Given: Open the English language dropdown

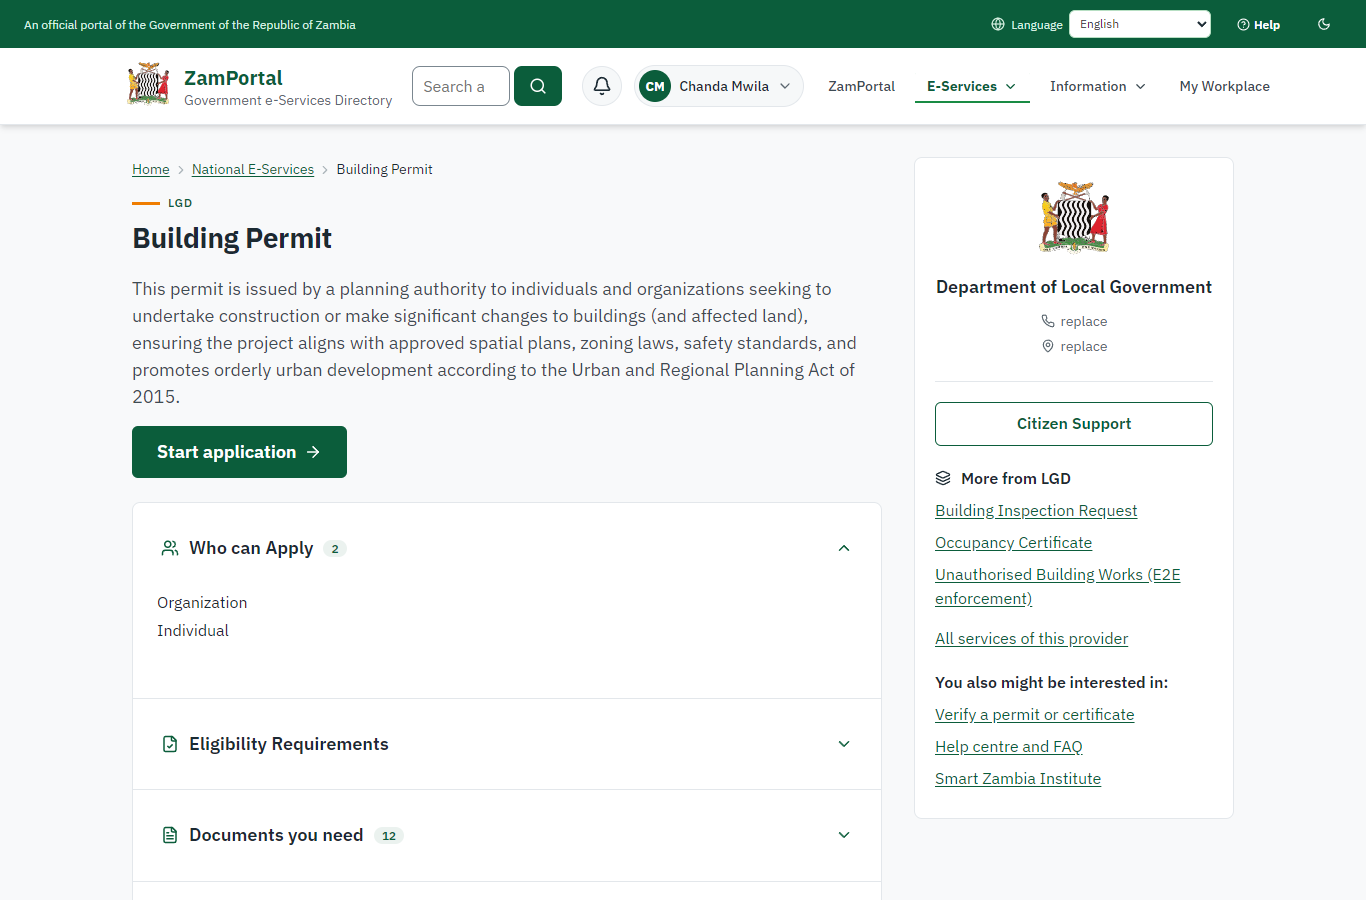Looking at the screenshot, I should [1140, 24].
